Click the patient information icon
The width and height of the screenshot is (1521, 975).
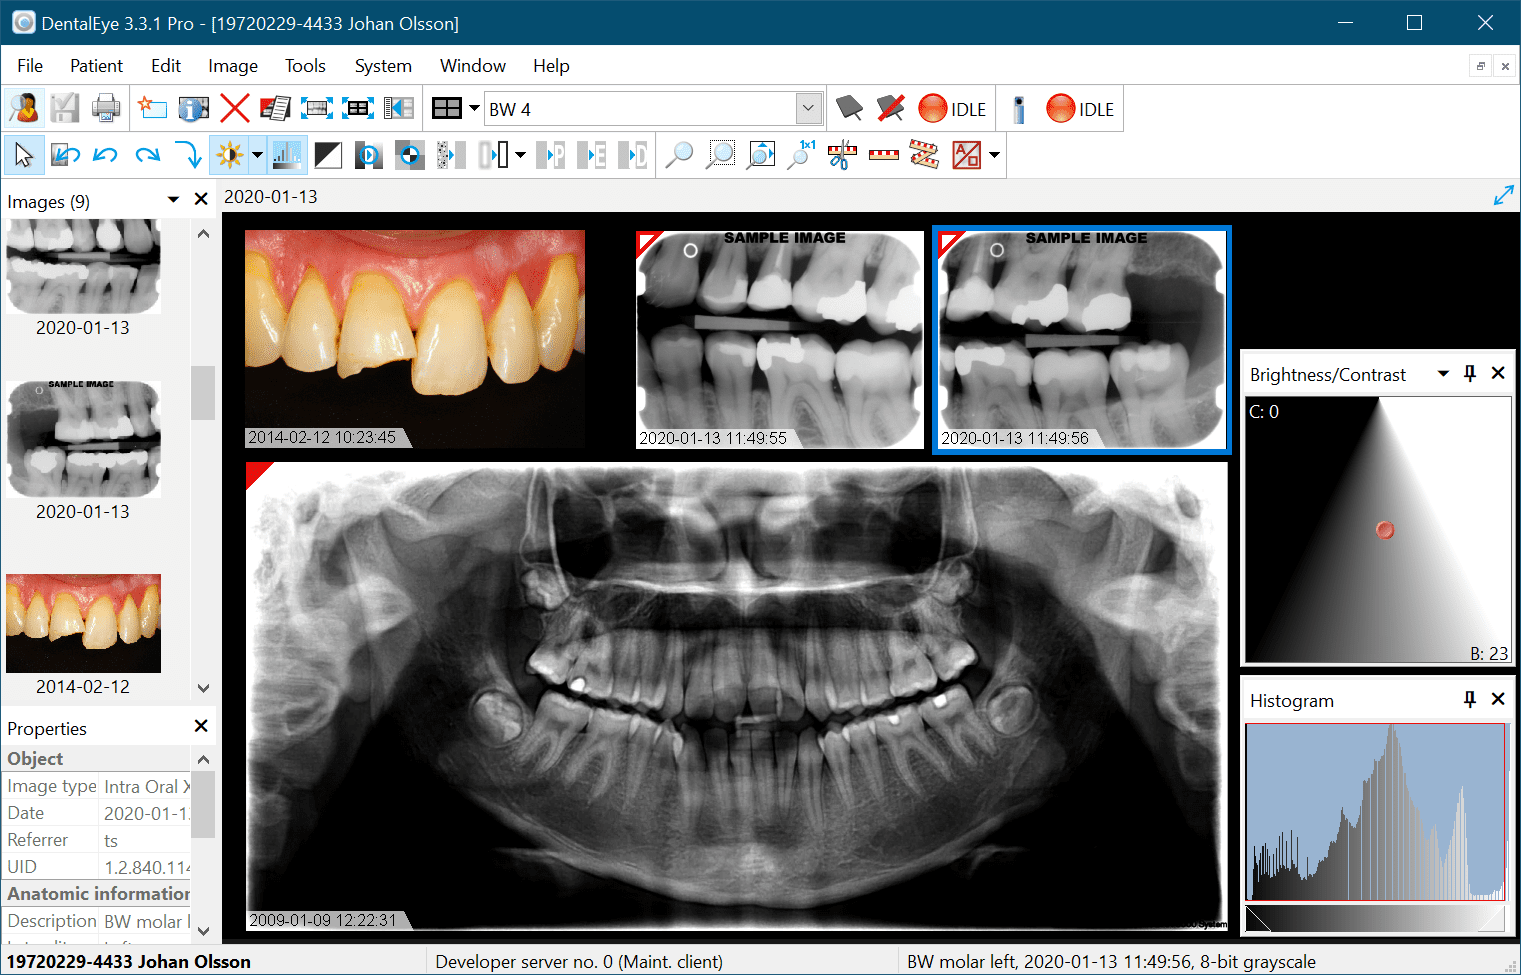(x=193, y=108)
